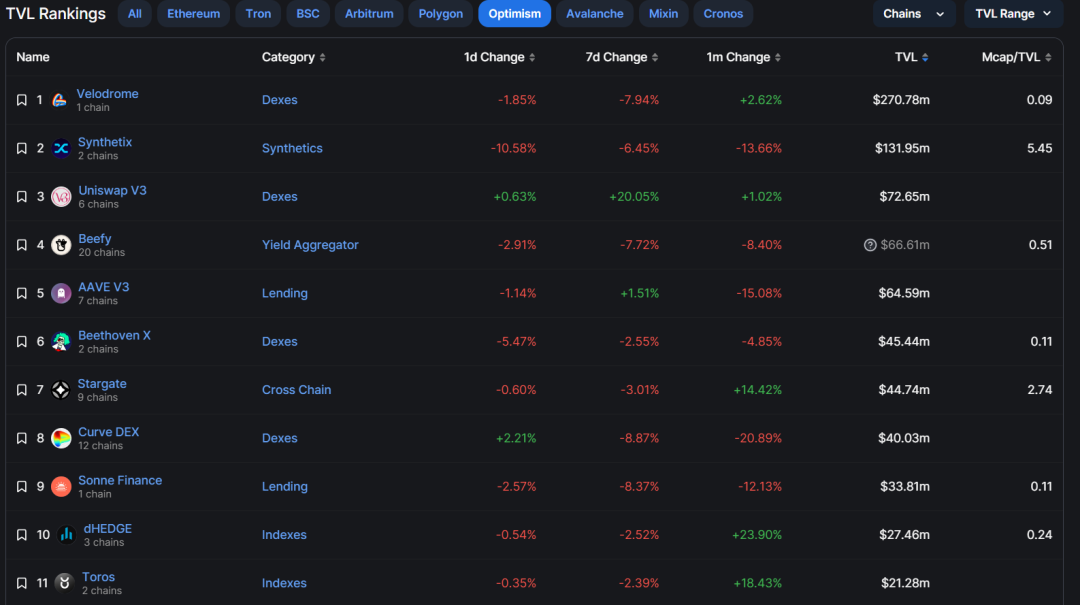1080x605 pixels.
Task: Bookmark the Velodrome row
Action: (21, 100)
